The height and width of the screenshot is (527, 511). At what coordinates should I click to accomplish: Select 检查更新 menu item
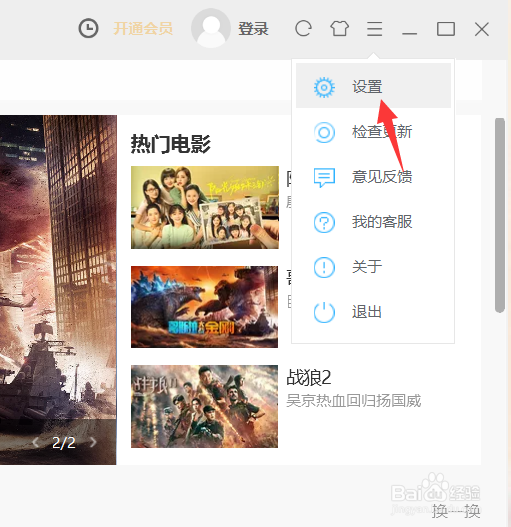click(x=373, y=132)
